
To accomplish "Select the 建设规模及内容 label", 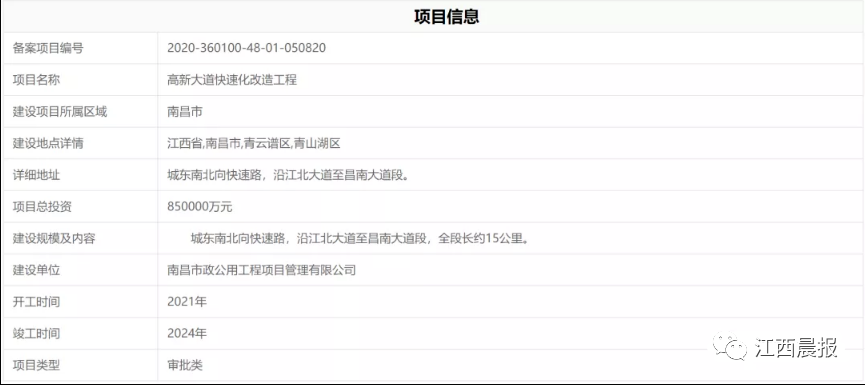I will click(54, 239).
